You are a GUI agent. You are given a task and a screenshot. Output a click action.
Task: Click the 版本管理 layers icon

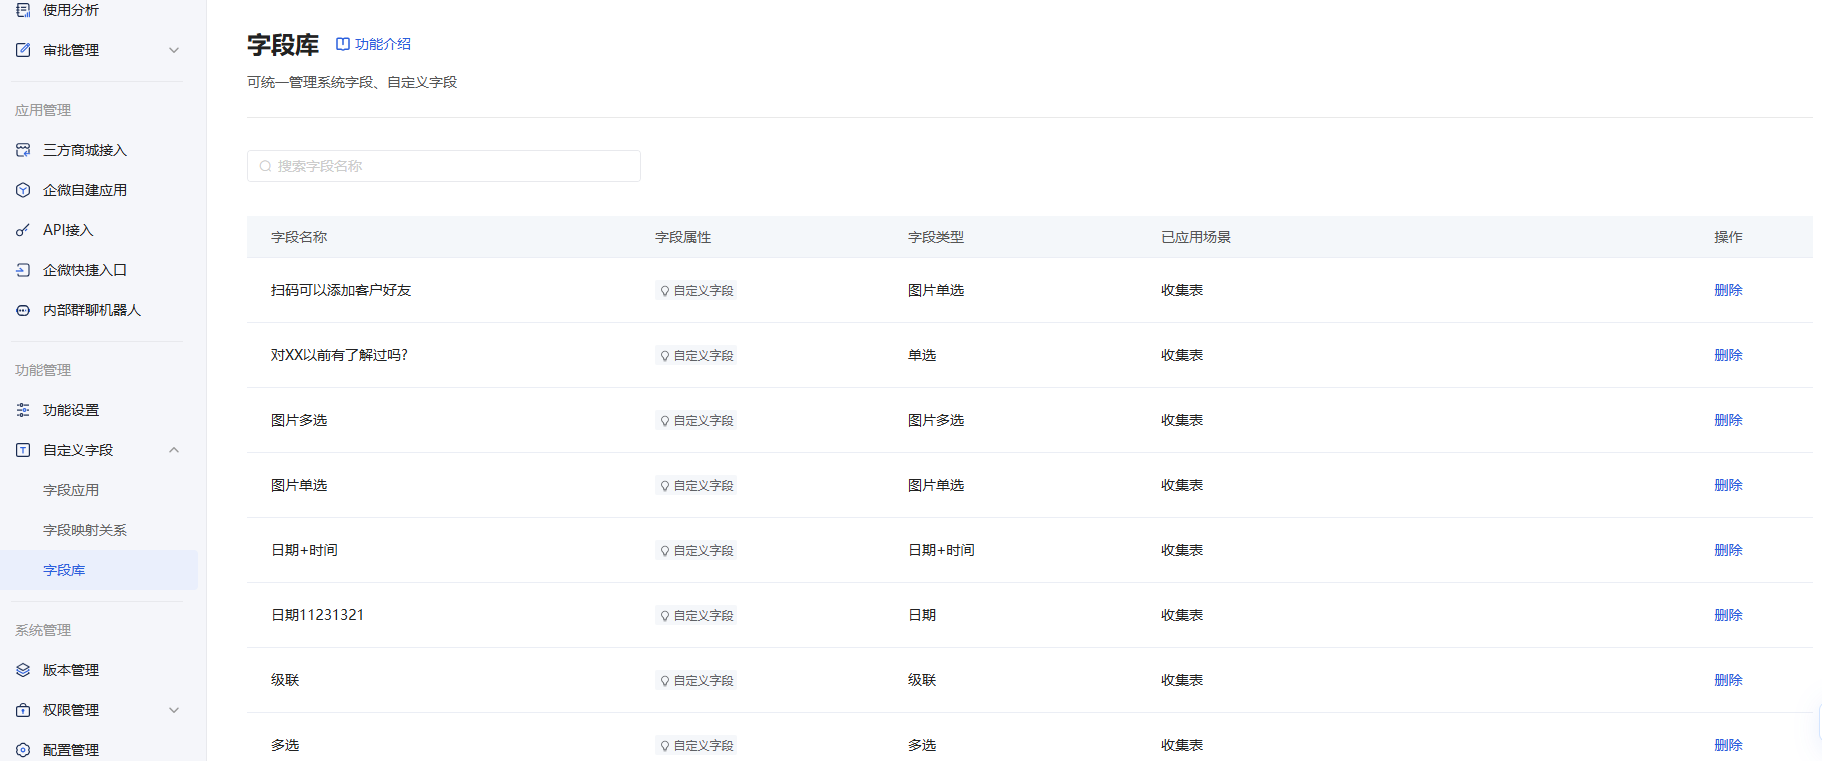pos(23,670)
